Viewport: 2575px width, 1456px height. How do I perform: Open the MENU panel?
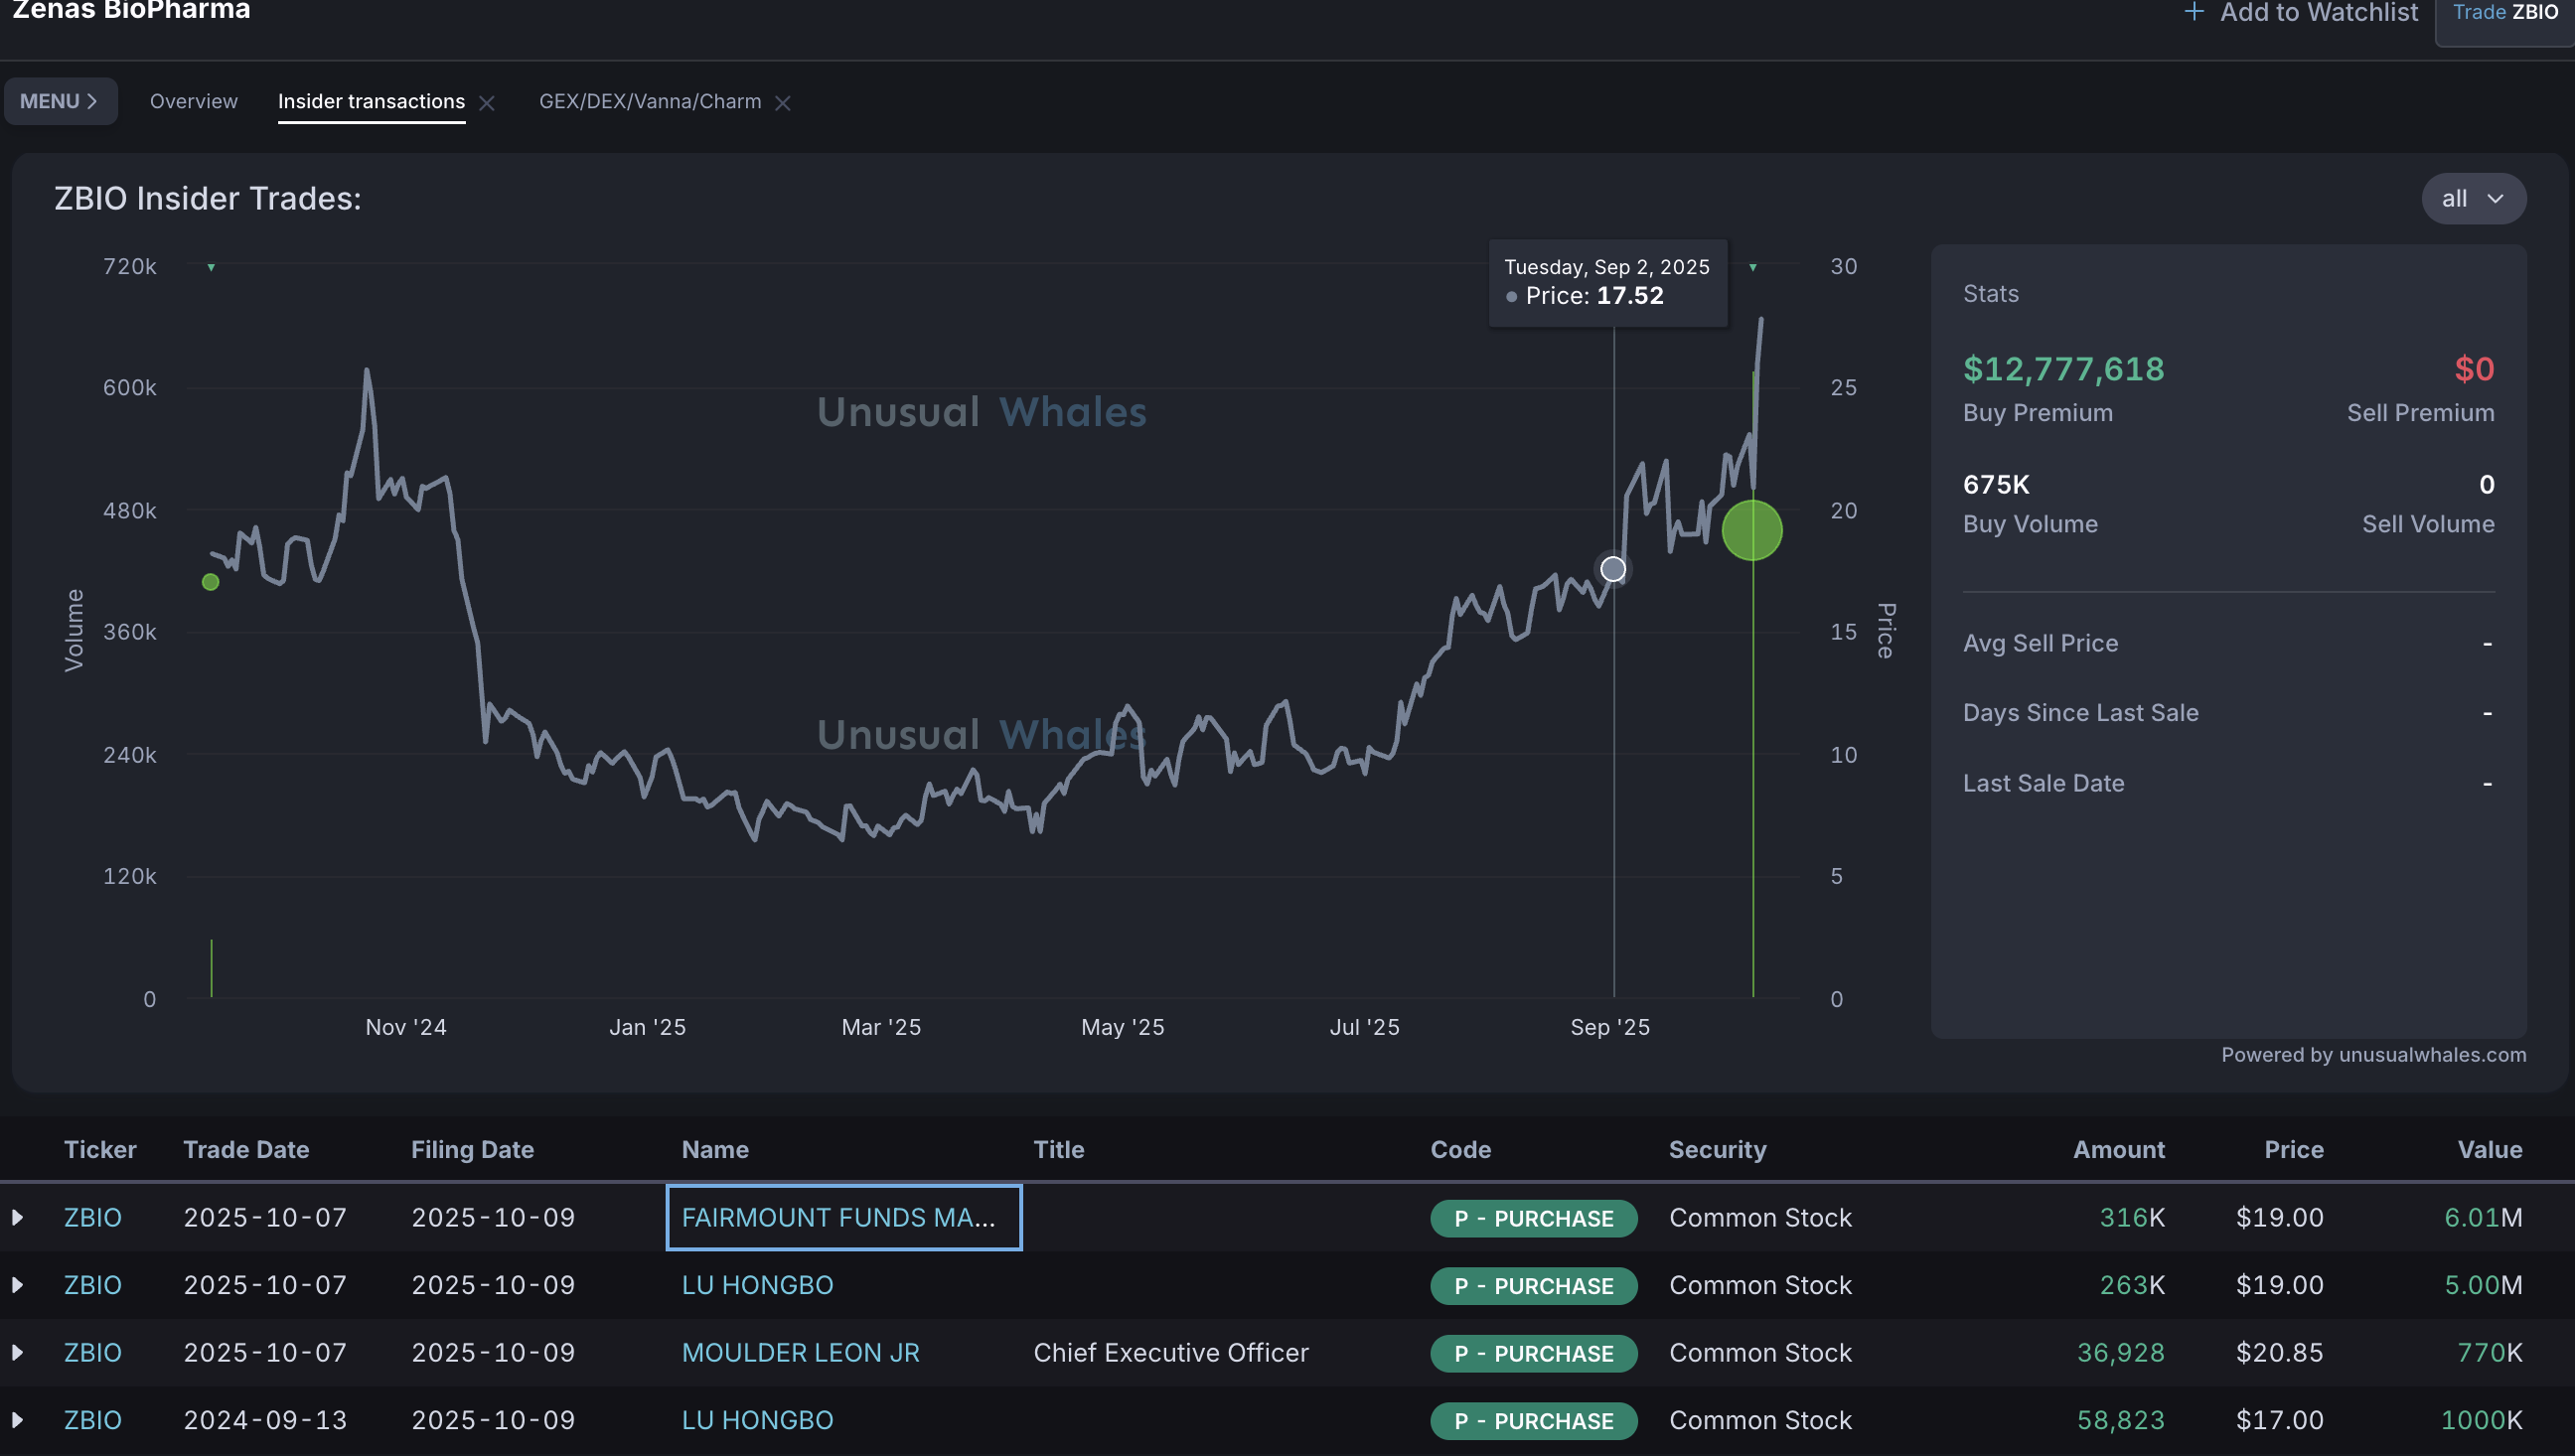pyautogui.click(x=60, y=102)
